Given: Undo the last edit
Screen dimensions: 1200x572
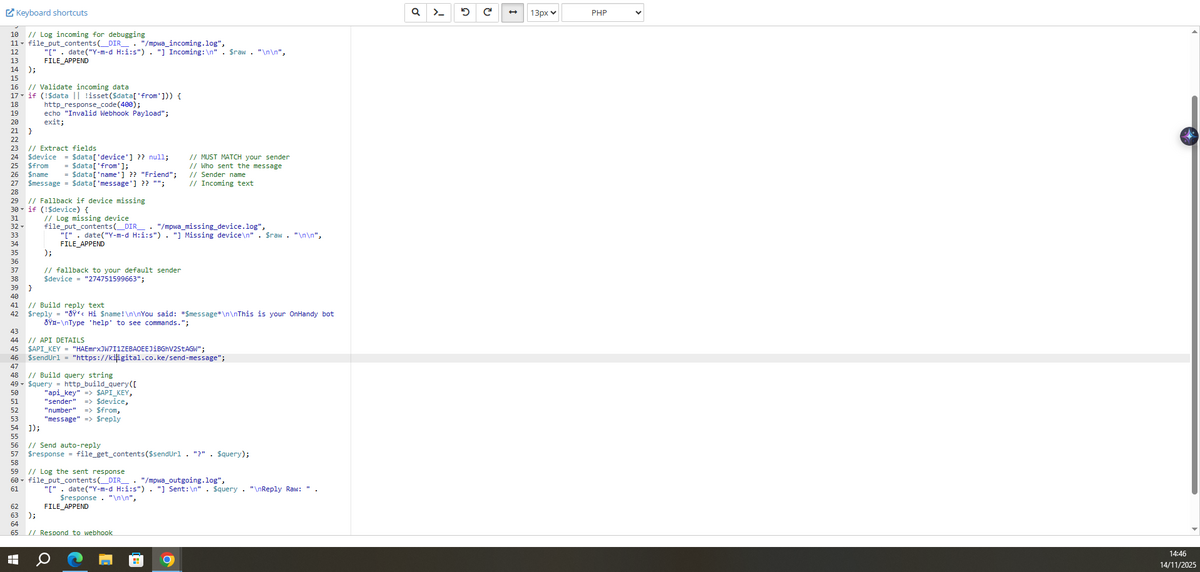Looking at the screenshot, I should (466, 13).
